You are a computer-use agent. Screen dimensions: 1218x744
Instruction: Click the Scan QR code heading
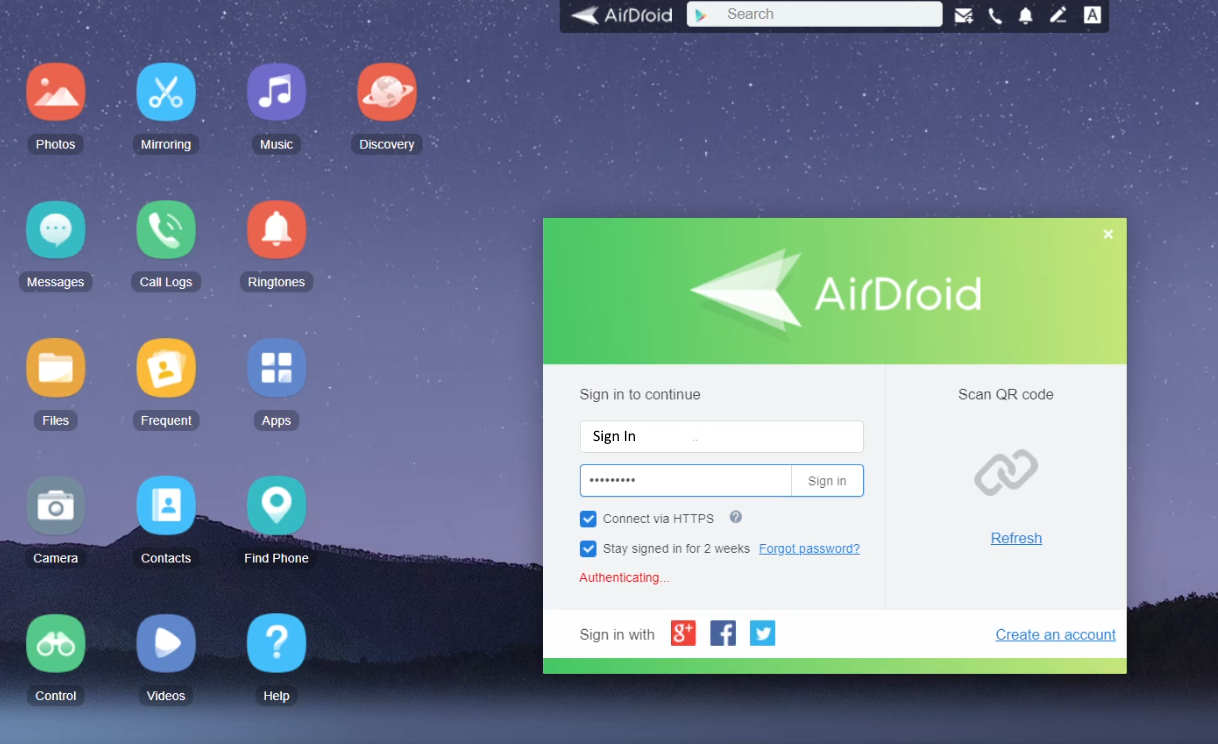1006,394
